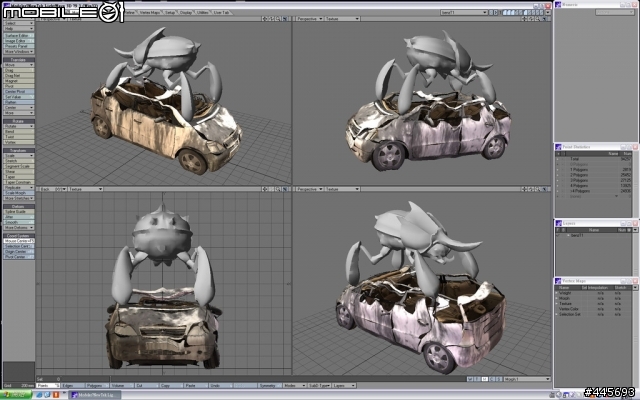Click the Center Pivot button
Viewport: 640px width, 400px height.
point(19,91)
